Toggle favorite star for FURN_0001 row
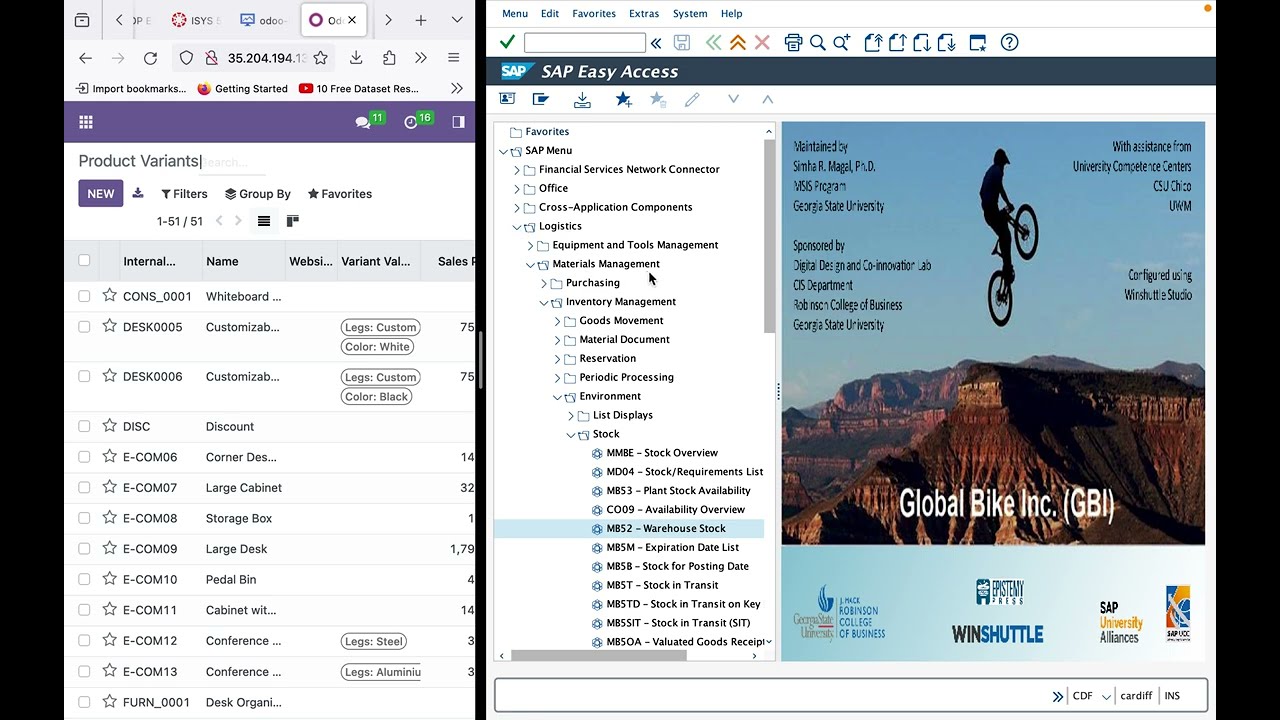The height and width of the screenshot is (720, 1280). 110,701
